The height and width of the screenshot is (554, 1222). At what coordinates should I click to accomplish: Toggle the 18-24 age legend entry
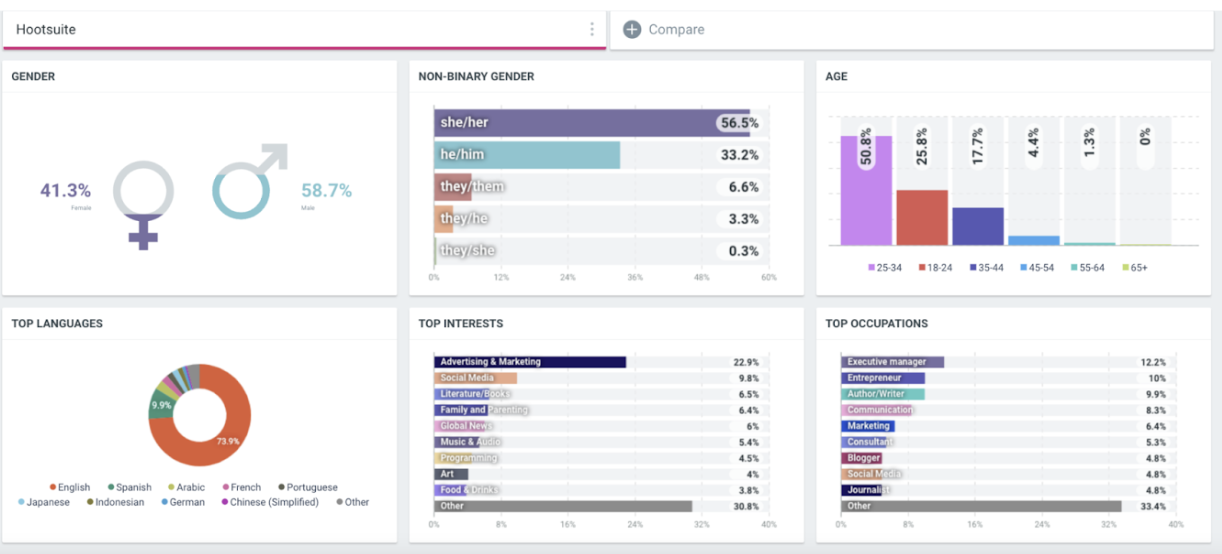pyautogui.click(x=939, y=268)
